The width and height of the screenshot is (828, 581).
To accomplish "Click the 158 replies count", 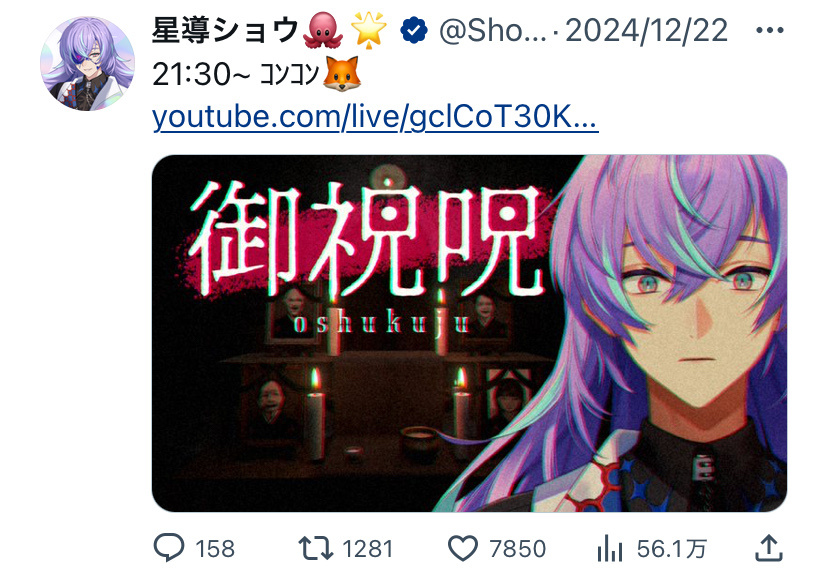I will (215, 549).
